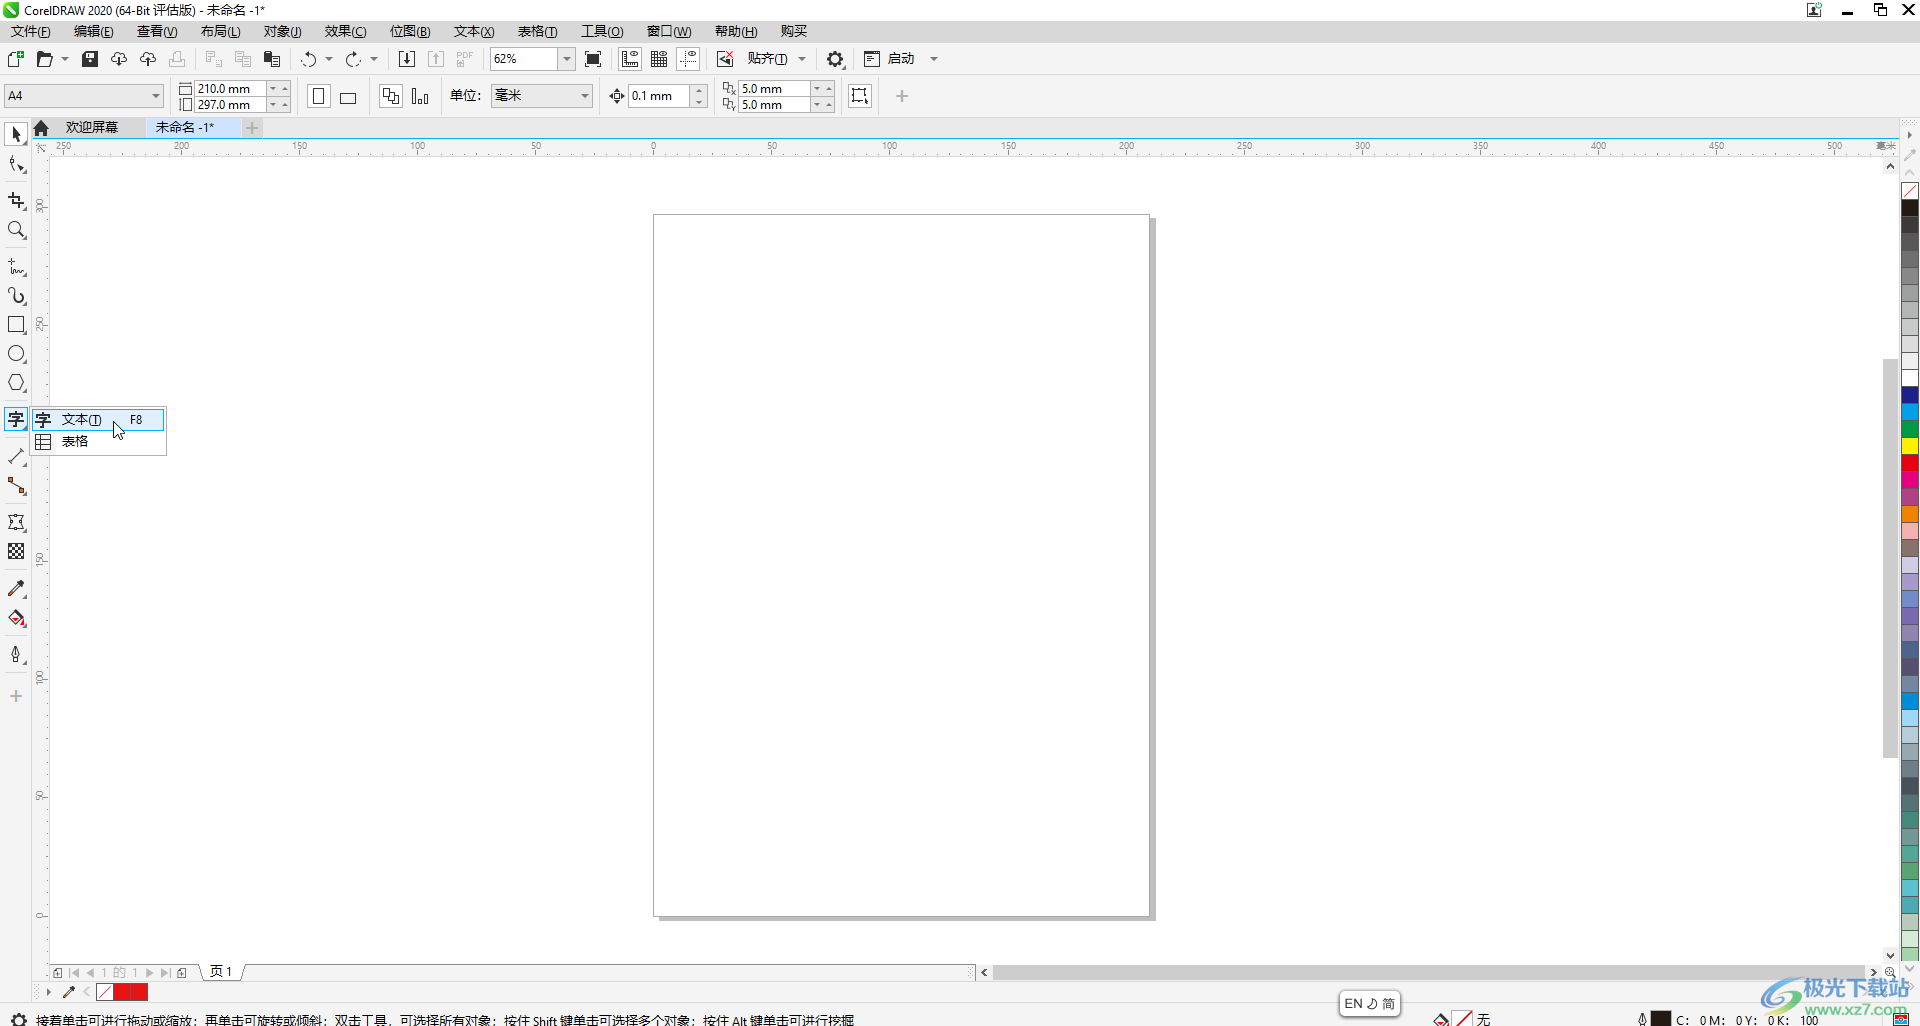The image size is (1920, 1026).
Task: Select the Polygon tool
Action: (x=16, y=383)
